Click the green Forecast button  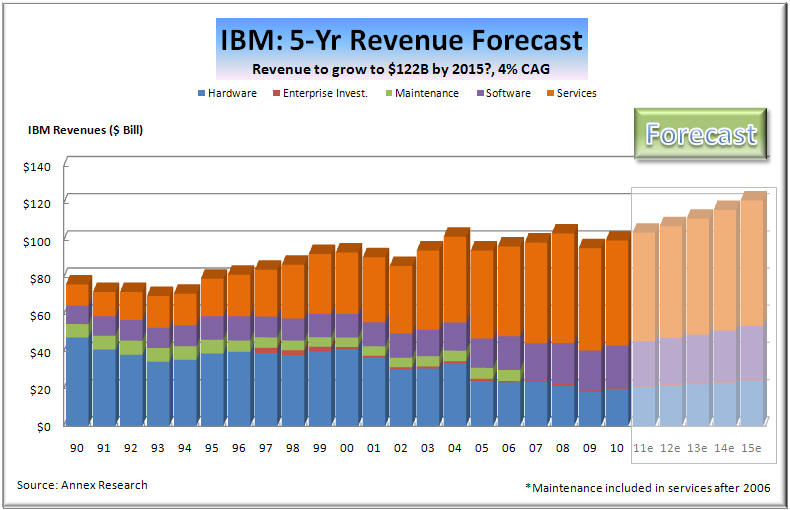pyautogui.click(x=700, y=134)
